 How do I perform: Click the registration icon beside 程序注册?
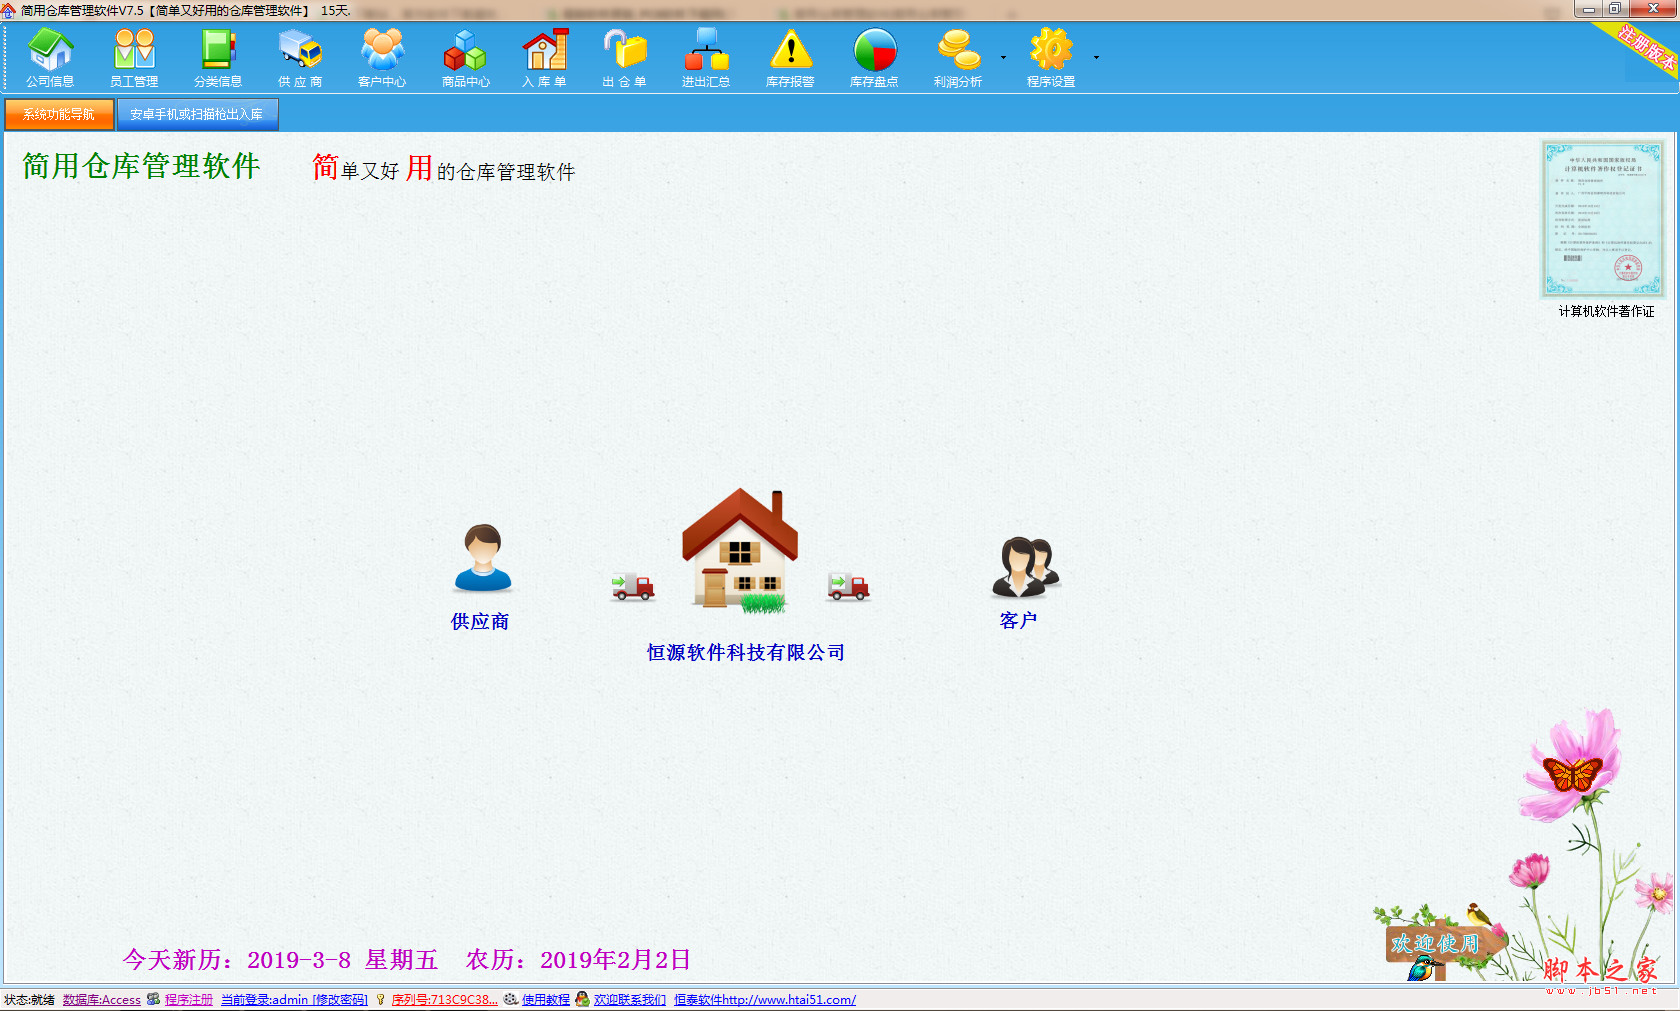pyautogui.click(x=153, y=999)
